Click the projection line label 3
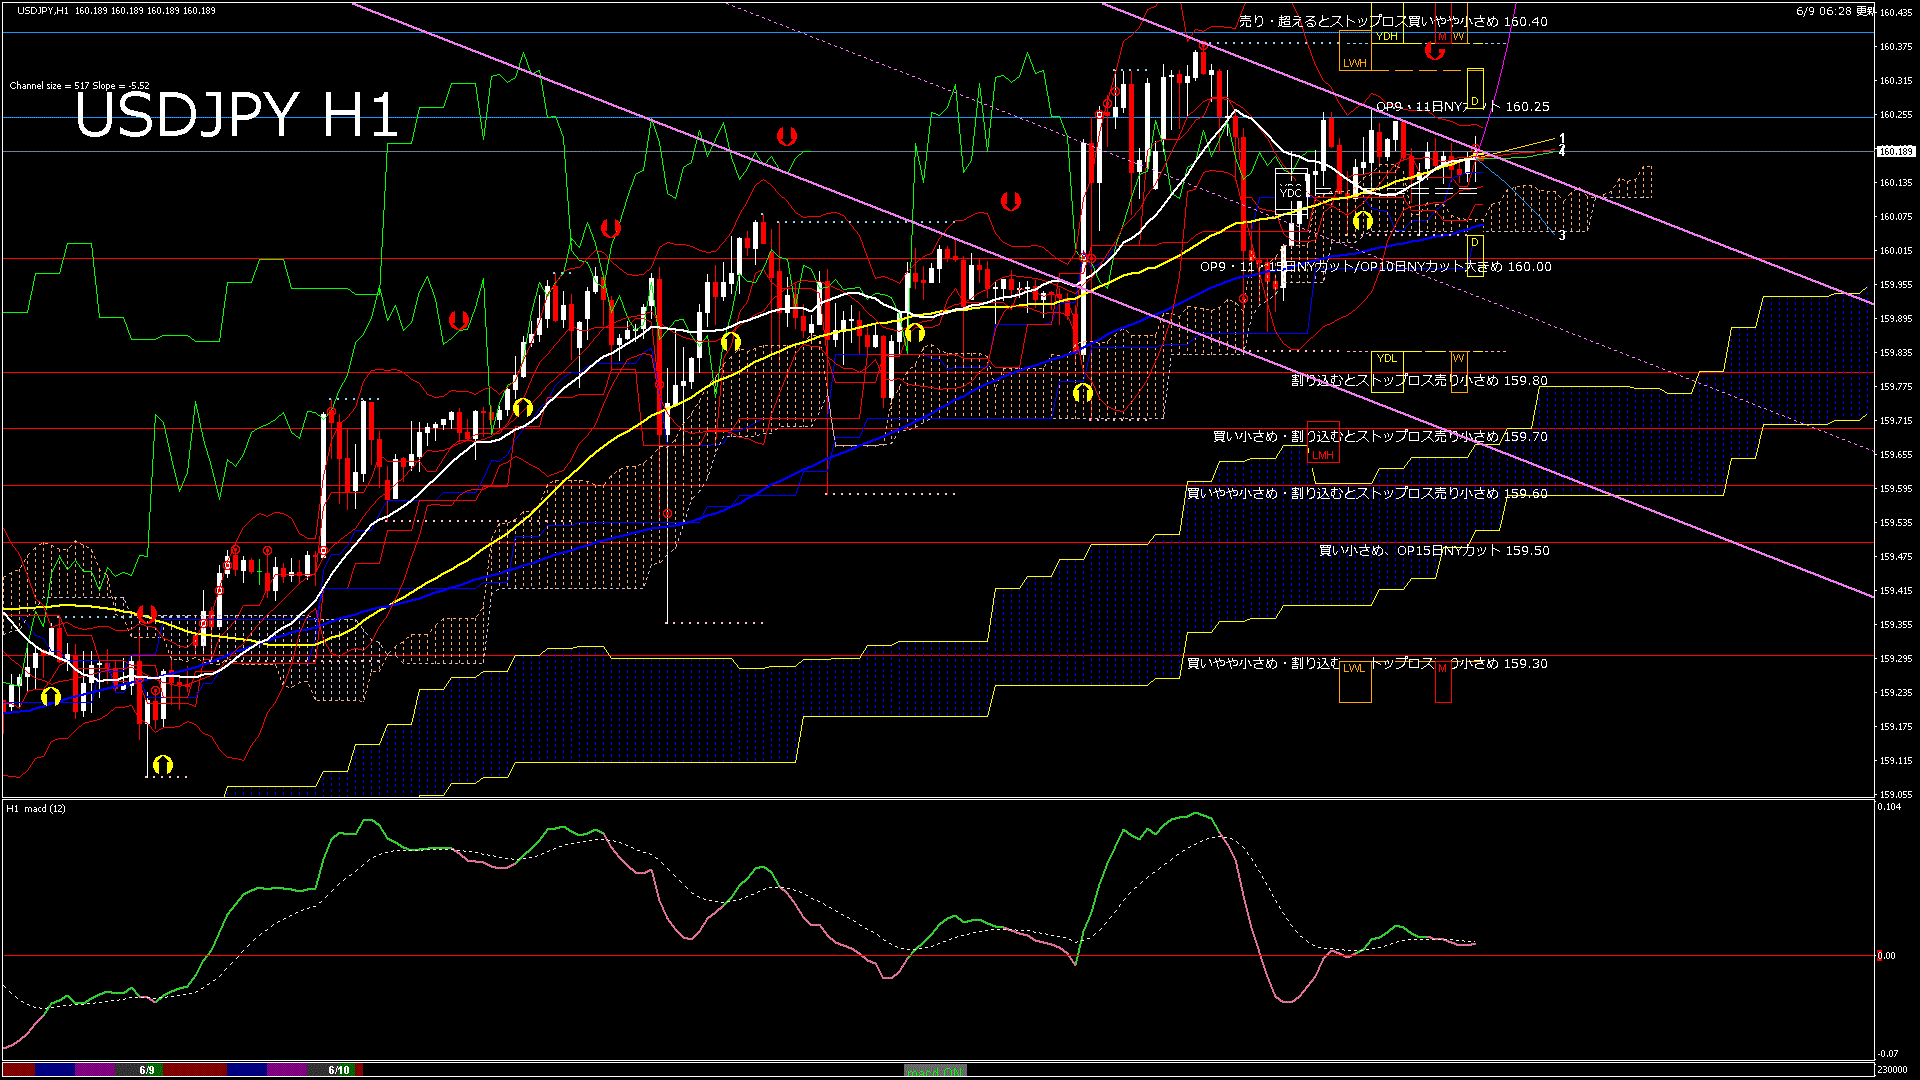 (x=1562, y=236)
